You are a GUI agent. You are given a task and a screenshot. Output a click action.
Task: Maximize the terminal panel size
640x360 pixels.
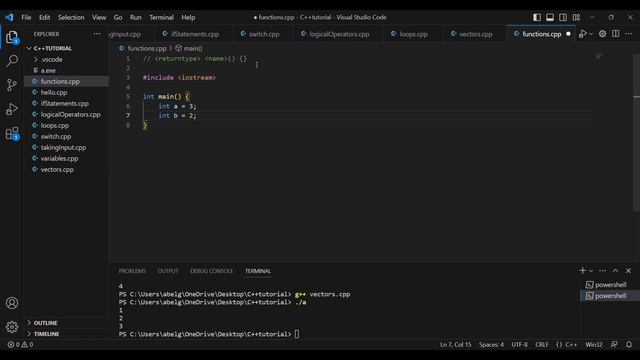[616, 270]
